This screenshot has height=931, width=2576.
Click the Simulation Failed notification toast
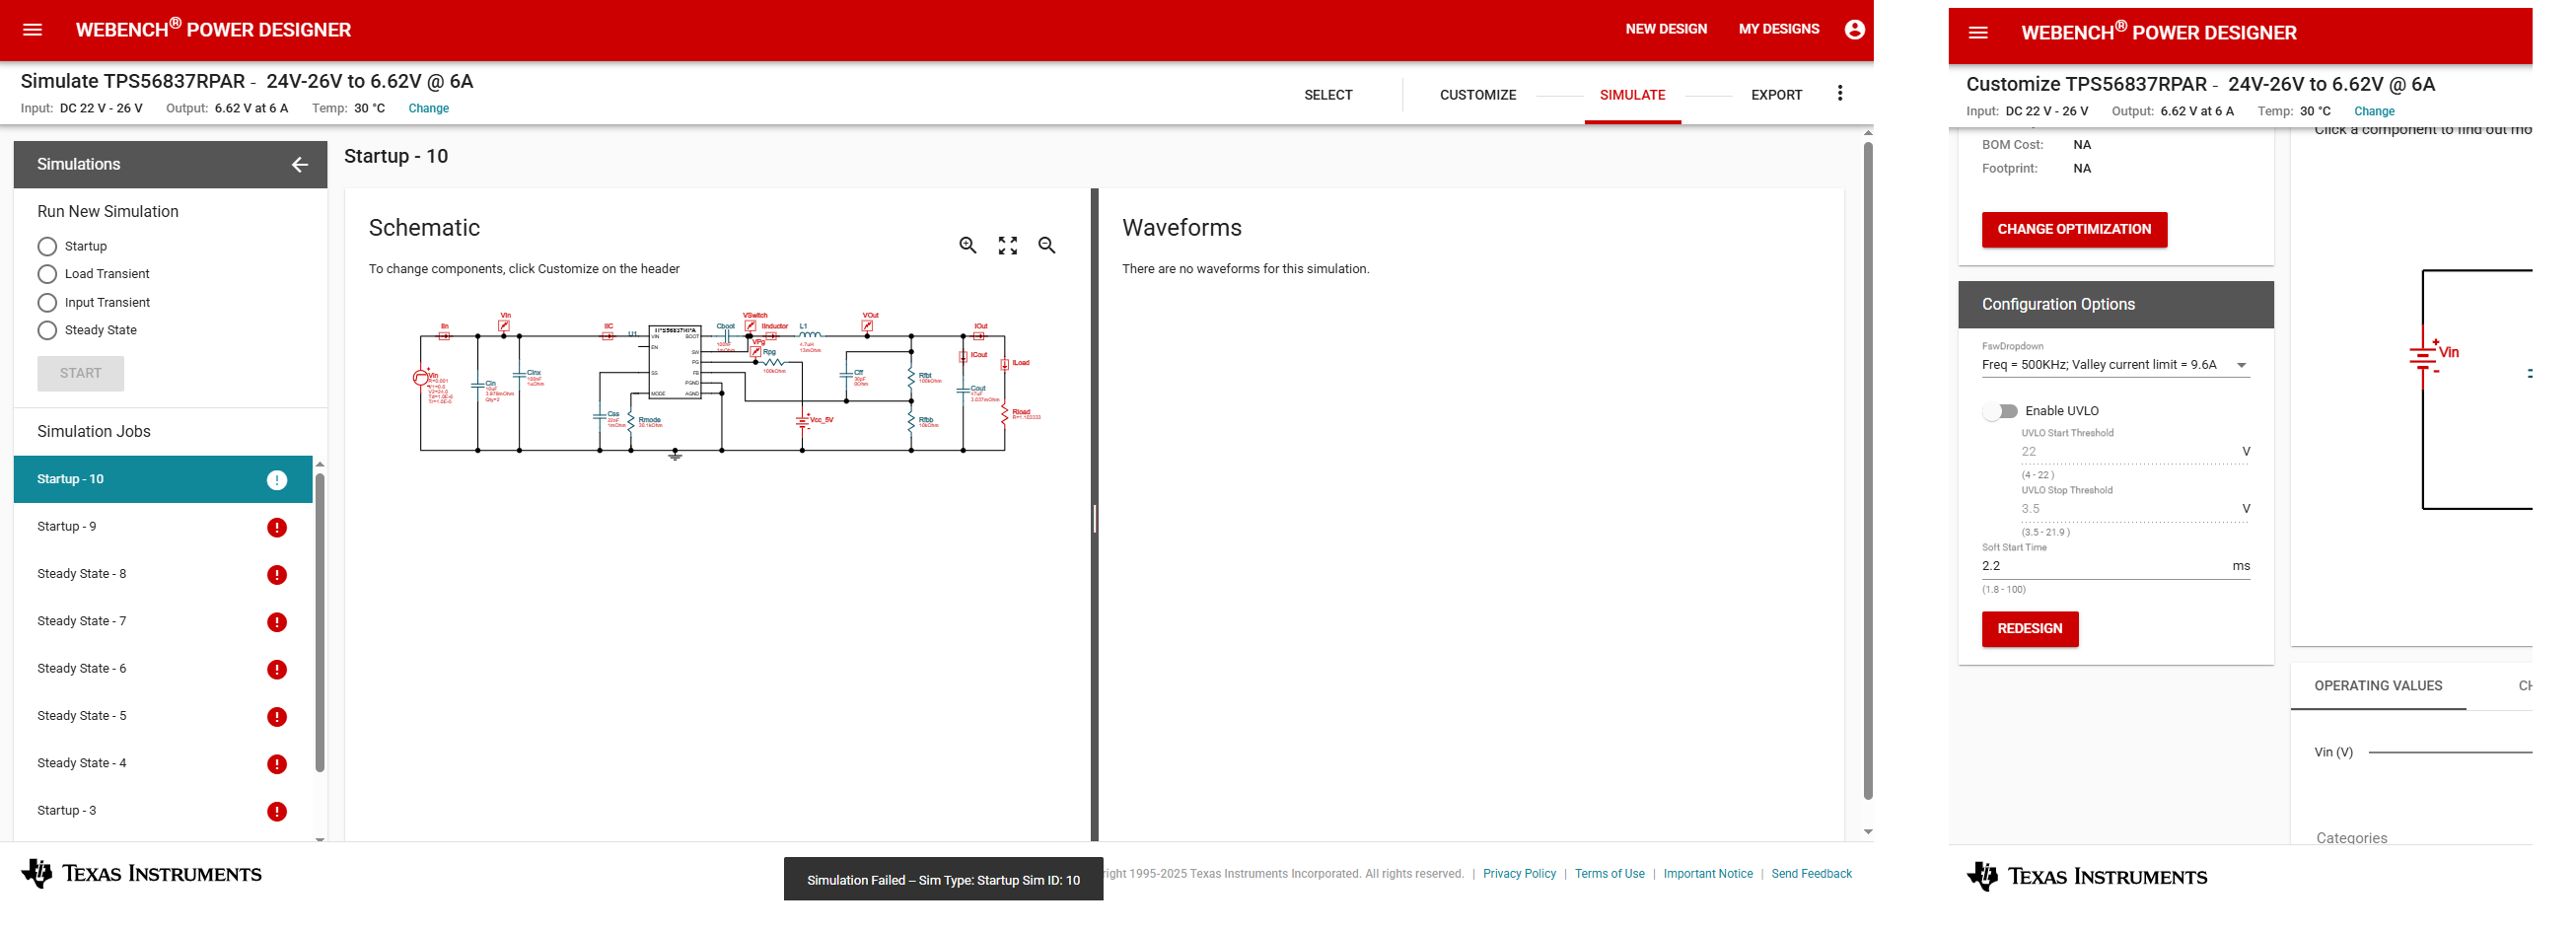click(943, 880)
